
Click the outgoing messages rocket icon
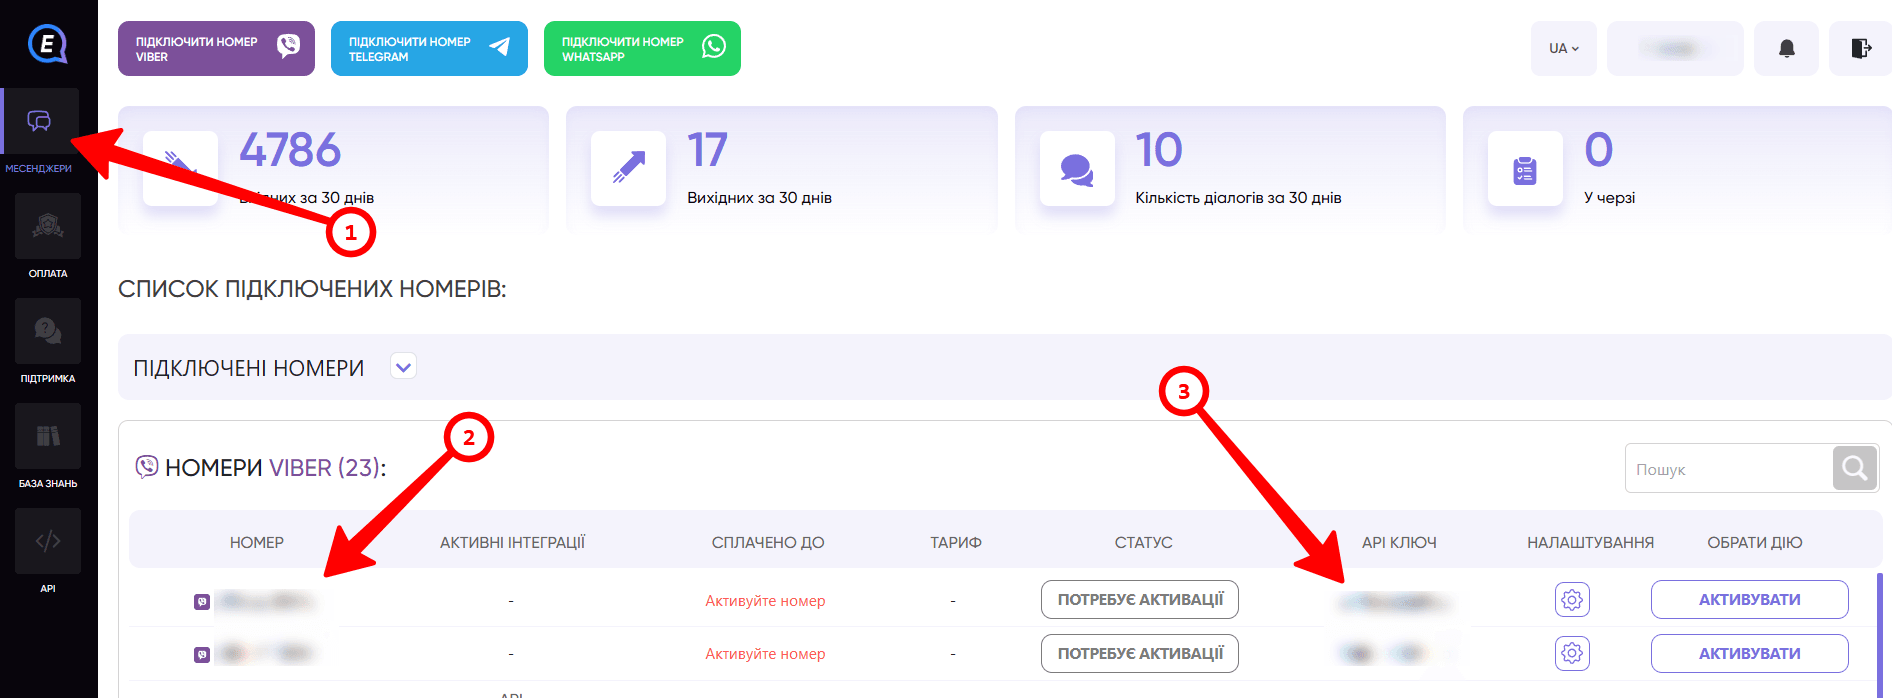[x=628, y=168]
